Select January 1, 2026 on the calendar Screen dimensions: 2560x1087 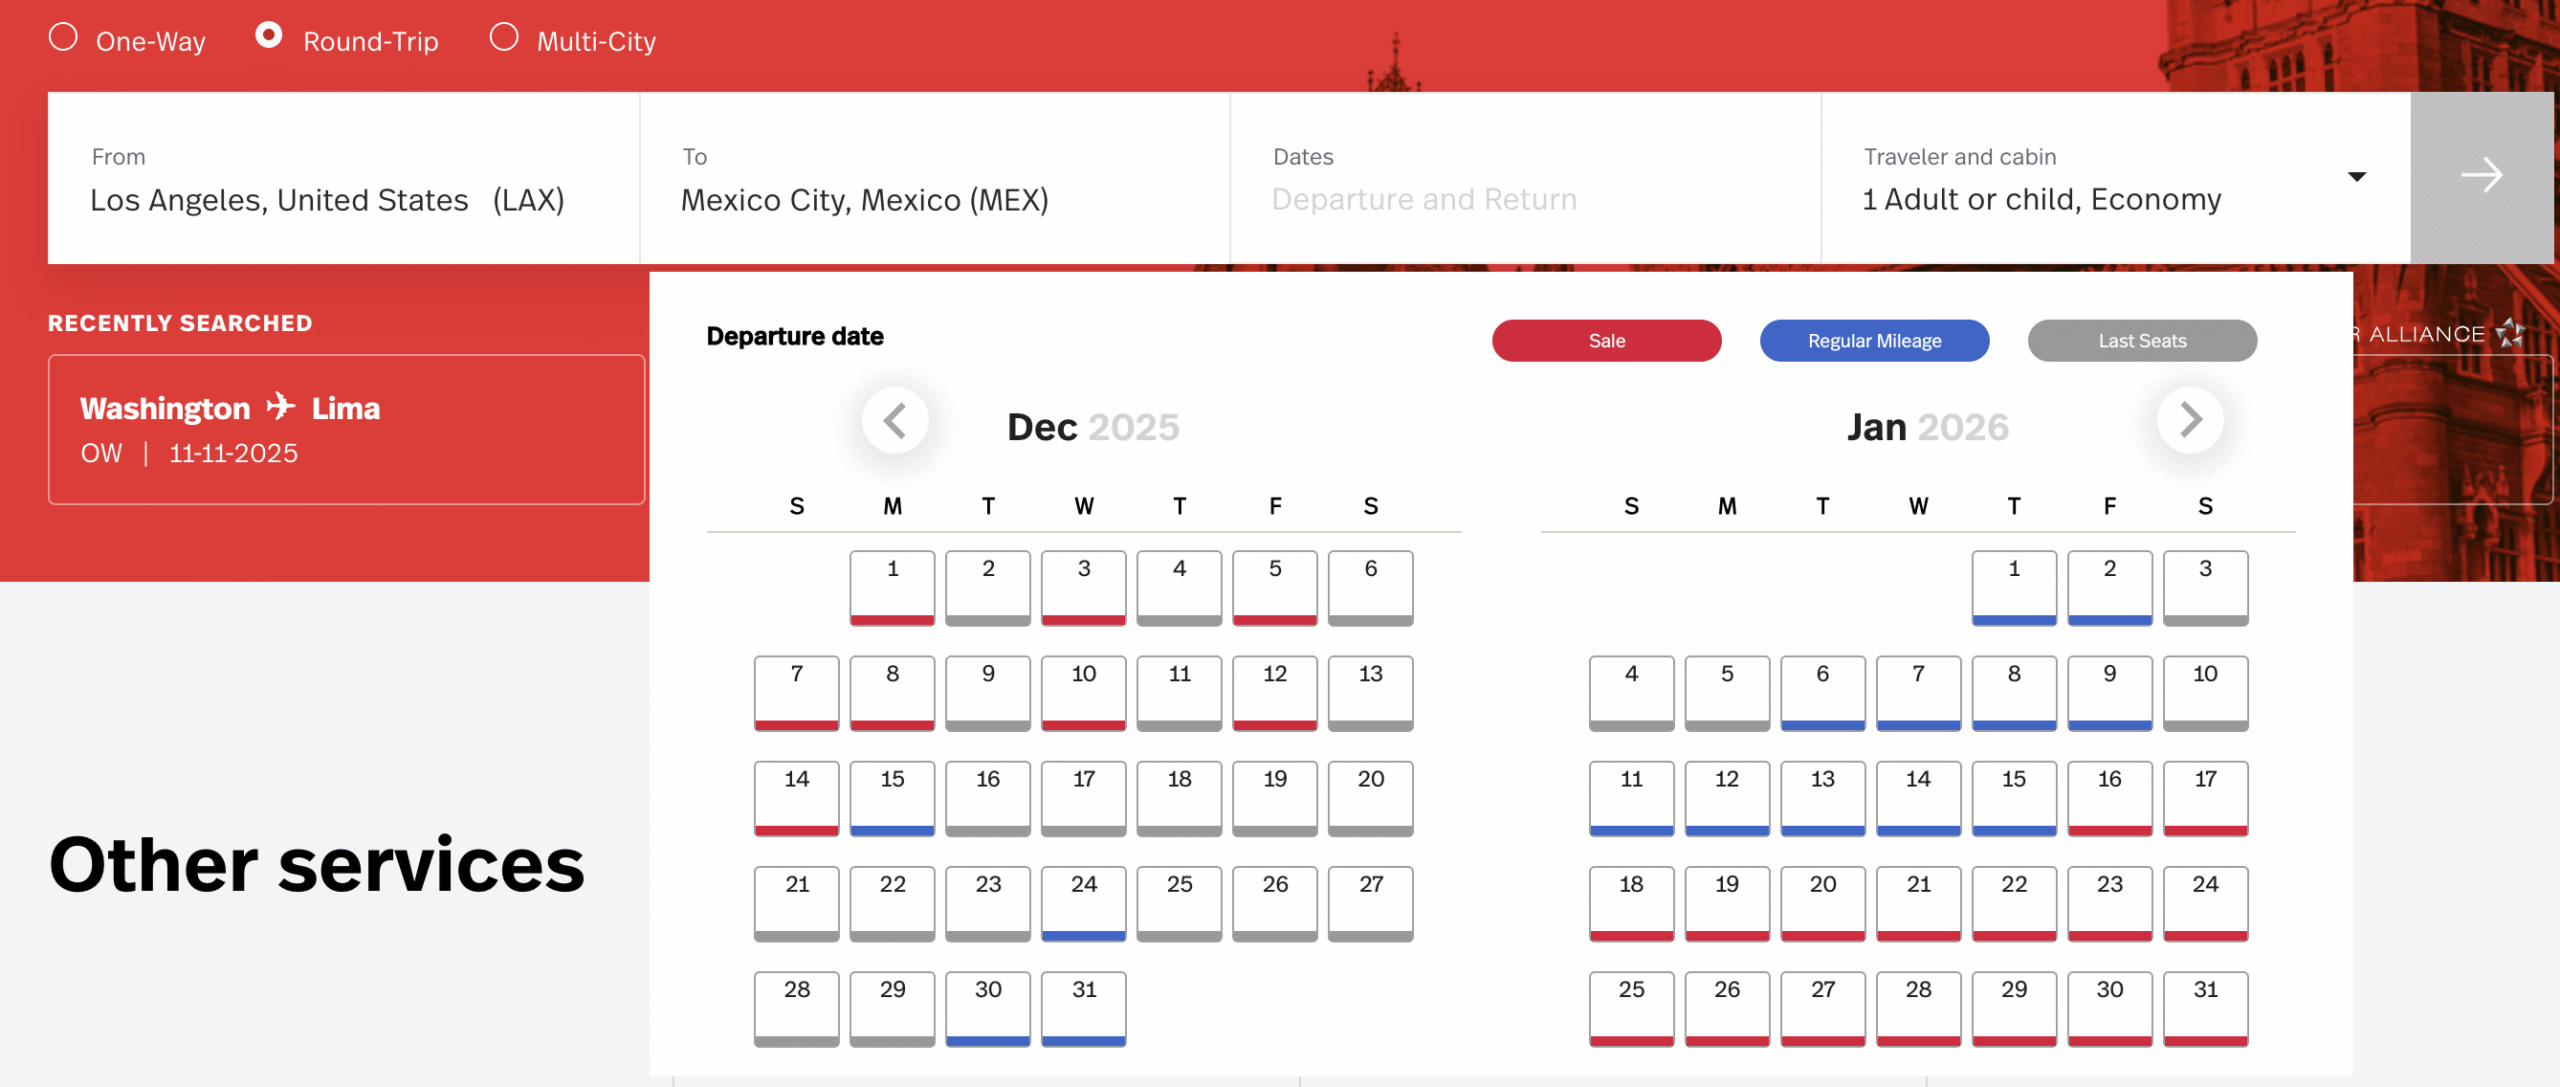click(2014, 586)
